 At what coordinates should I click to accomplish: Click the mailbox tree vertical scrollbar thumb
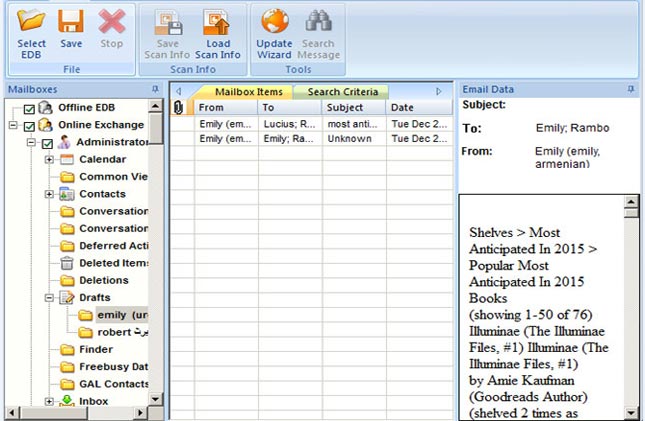pos(155,129)
